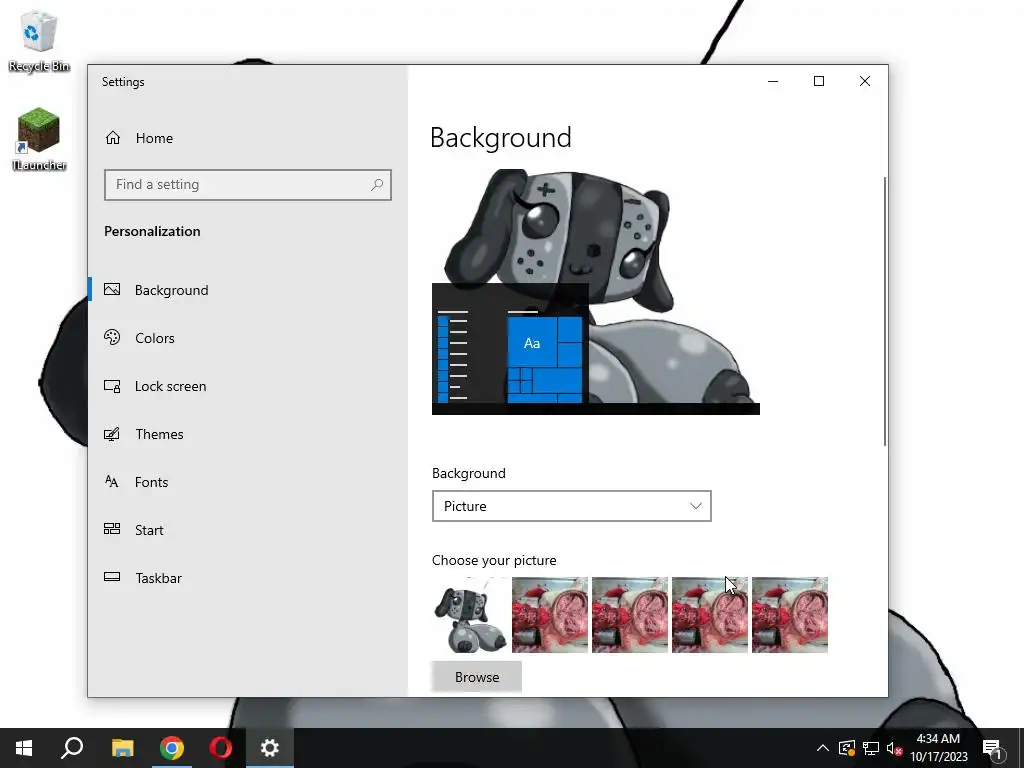Click the Settings window vertical scrollbar
1024x768 pixels.
point(885,311)
